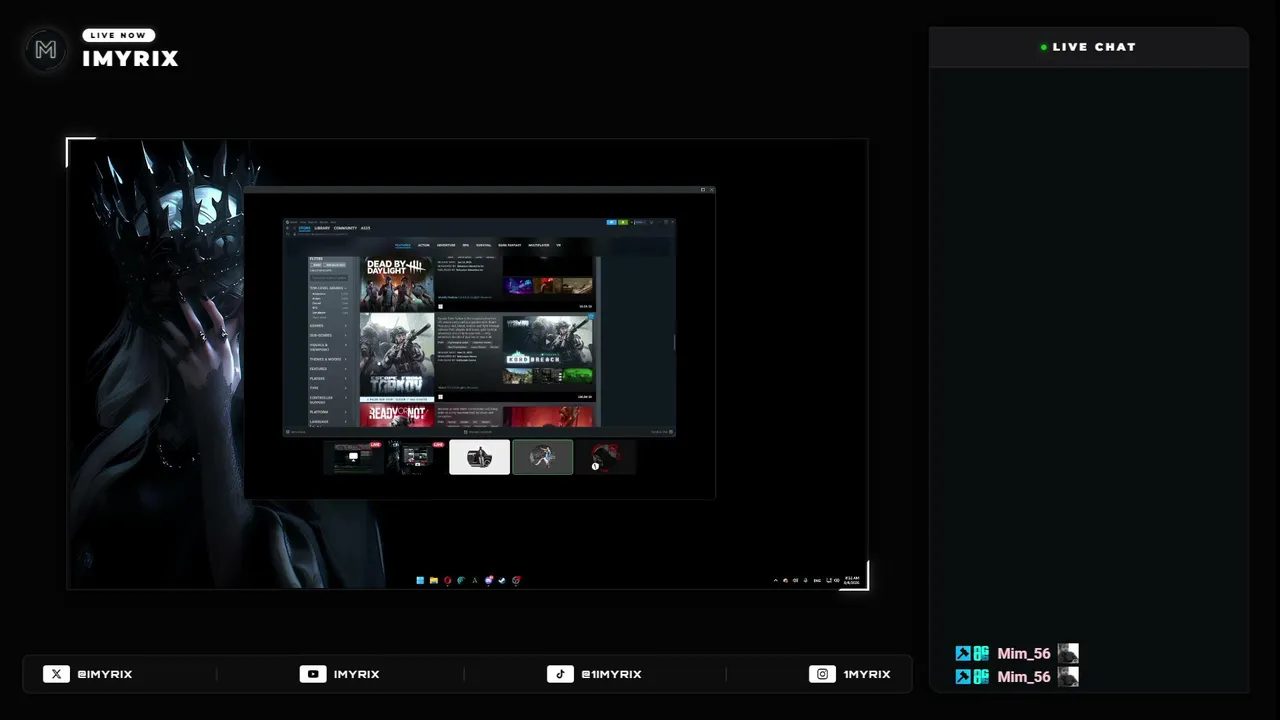
Task: Click the YouTube logo icon
Action: [313, 674]
